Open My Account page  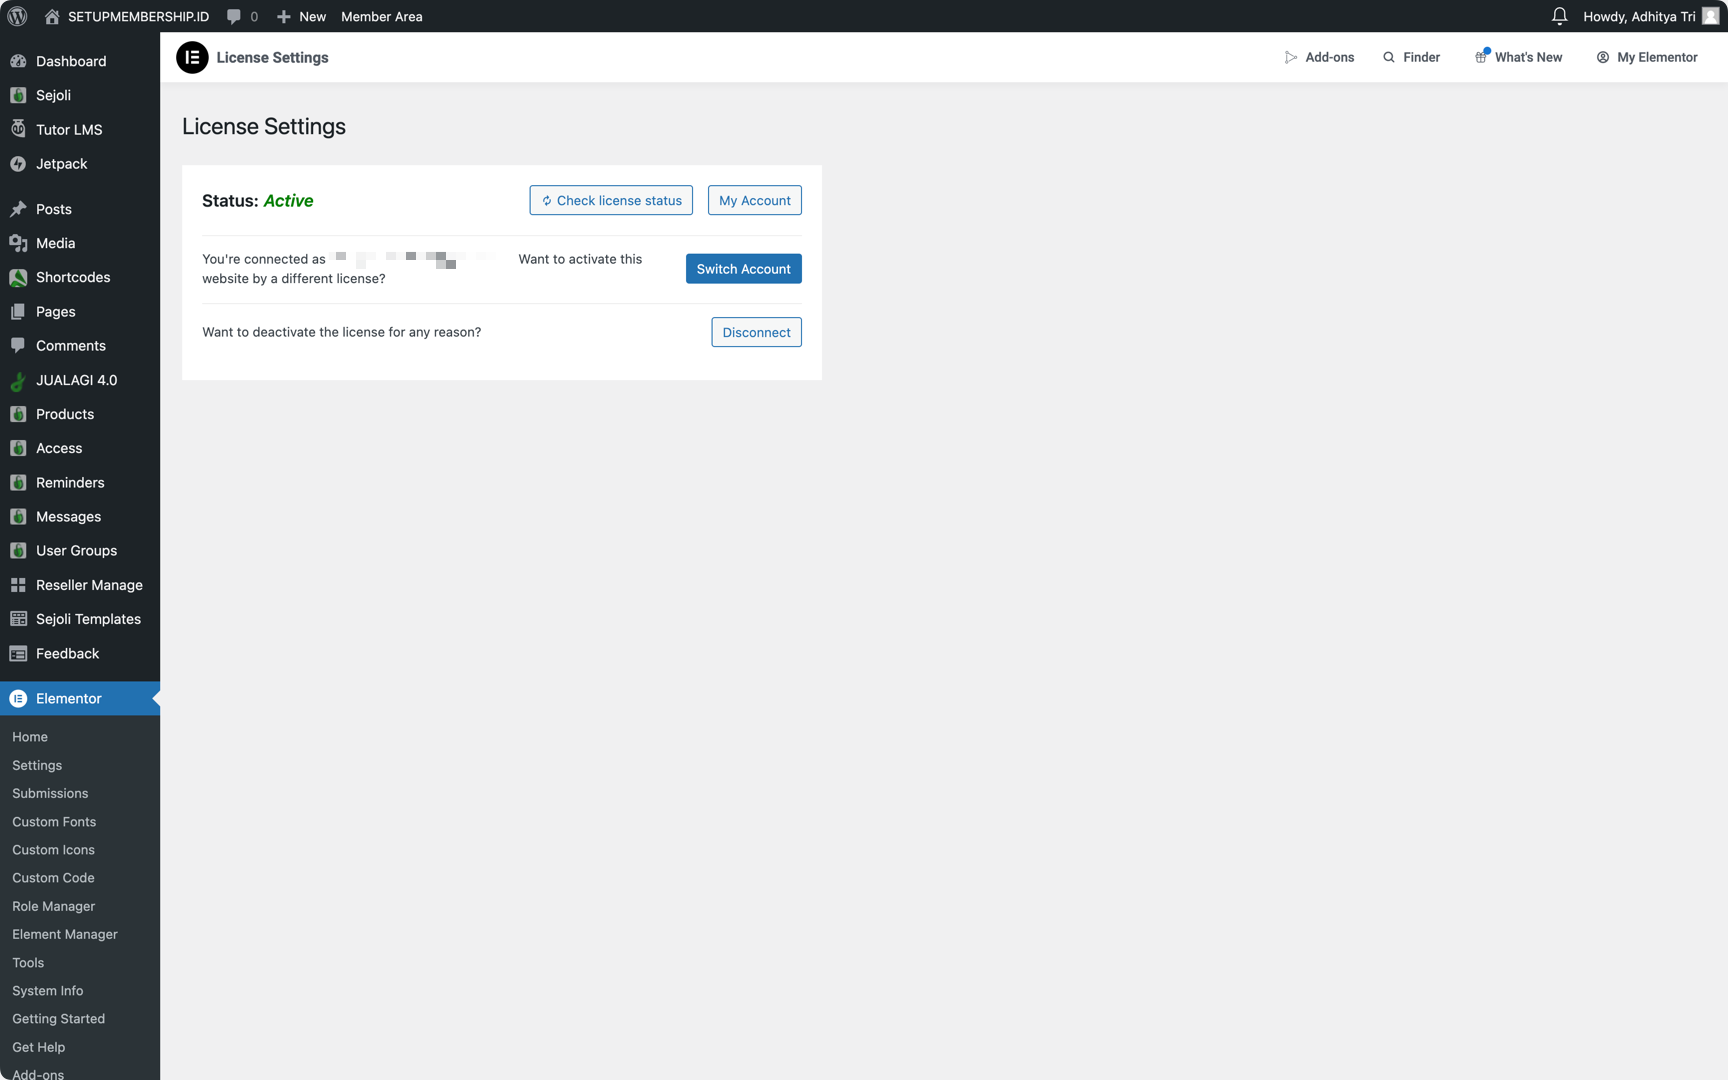click(x=754, y=200)
